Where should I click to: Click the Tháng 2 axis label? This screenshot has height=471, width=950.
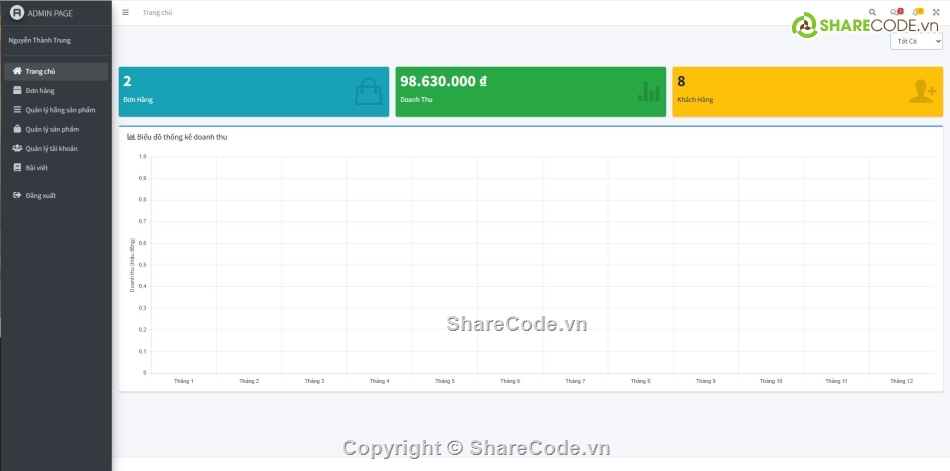pos(249,381)
